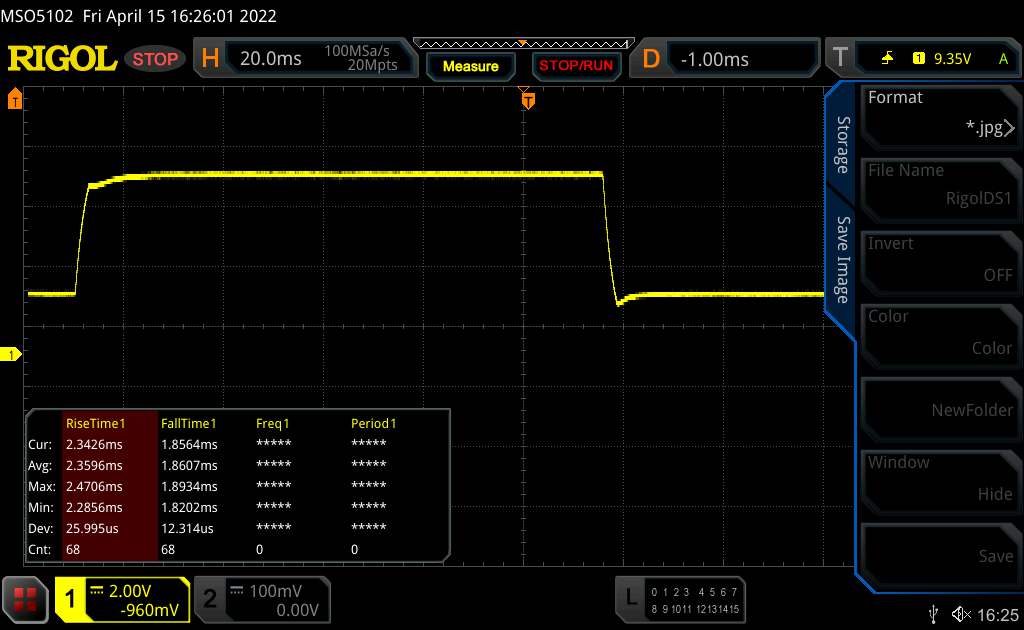Viewport: 1024px width, 630px height.
Task: Toggle the STOP/RUN button
Action: (x=576, y=66)
